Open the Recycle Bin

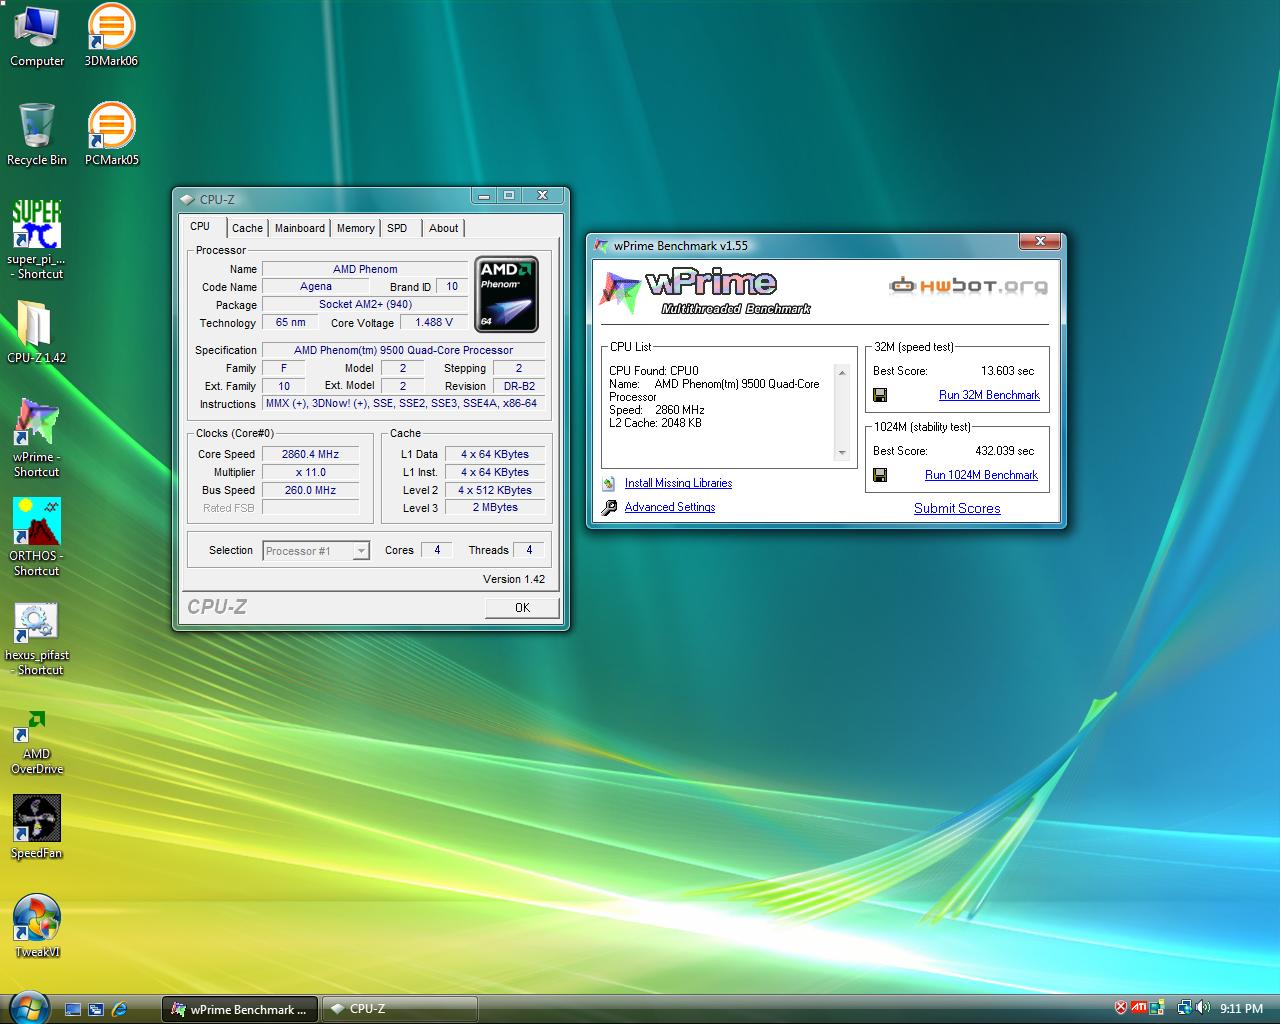(37, 134)
